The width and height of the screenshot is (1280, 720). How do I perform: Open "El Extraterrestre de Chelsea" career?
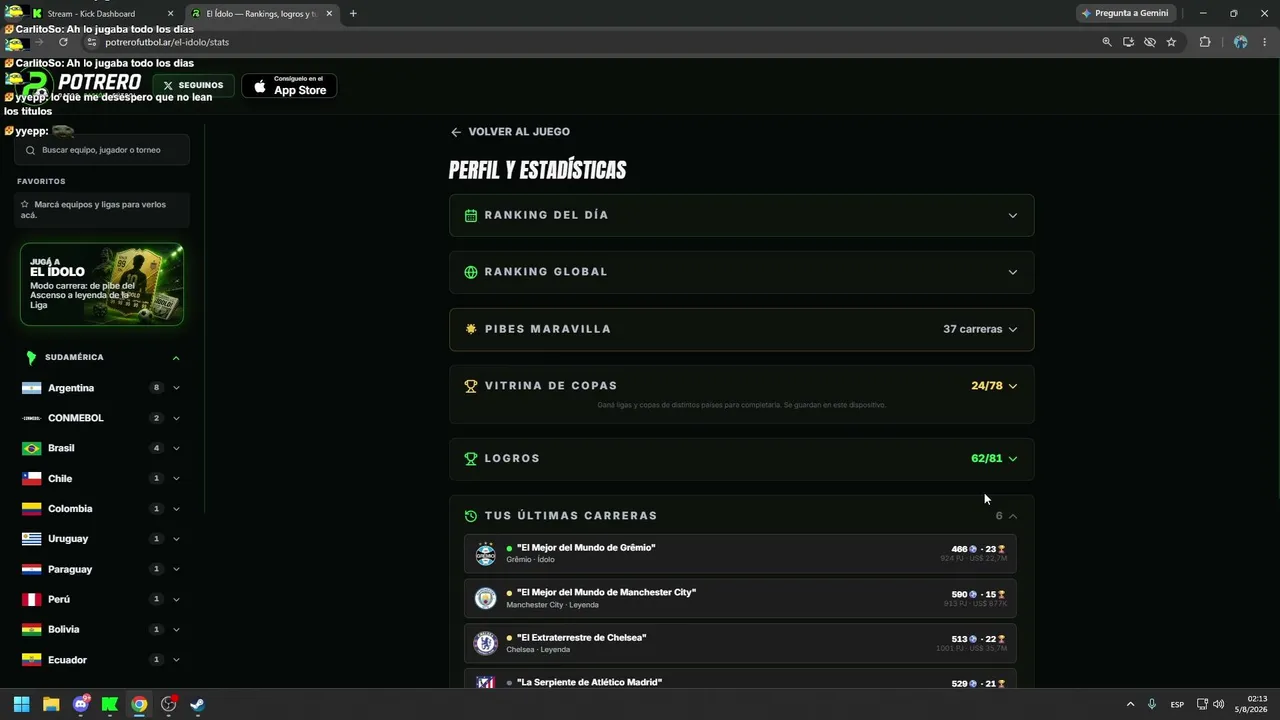tap(740, 643)
